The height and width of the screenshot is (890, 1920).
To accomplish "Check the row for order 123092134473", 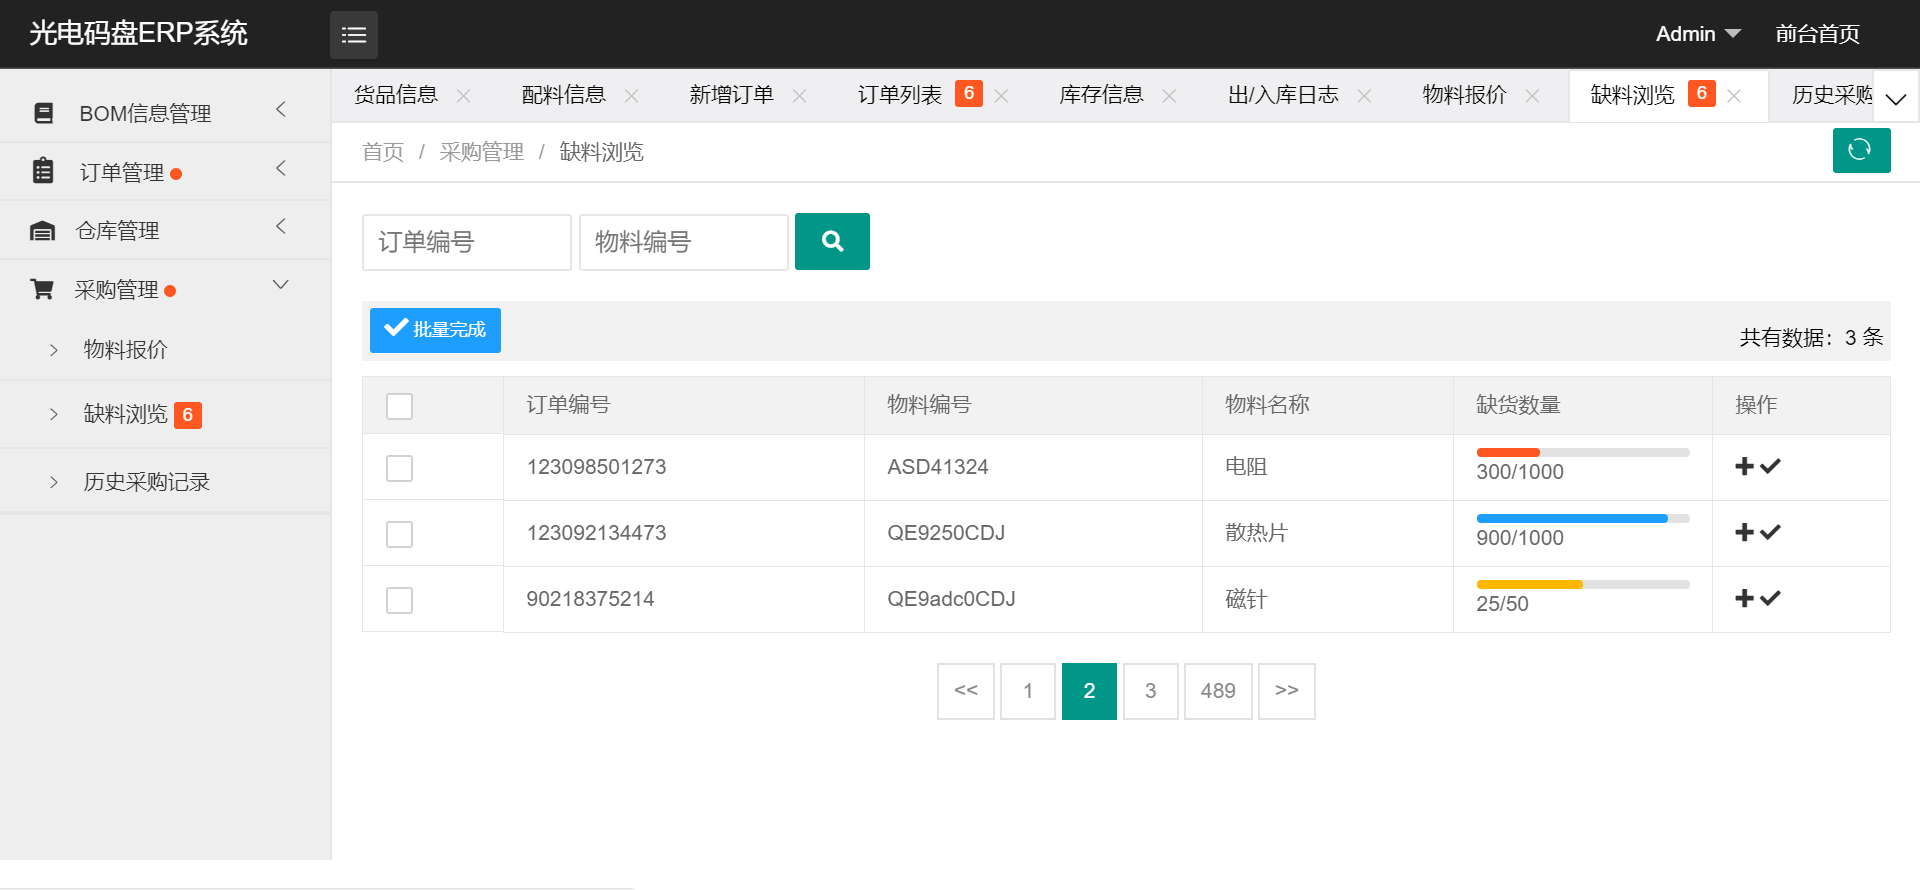I will coord(400,534).
